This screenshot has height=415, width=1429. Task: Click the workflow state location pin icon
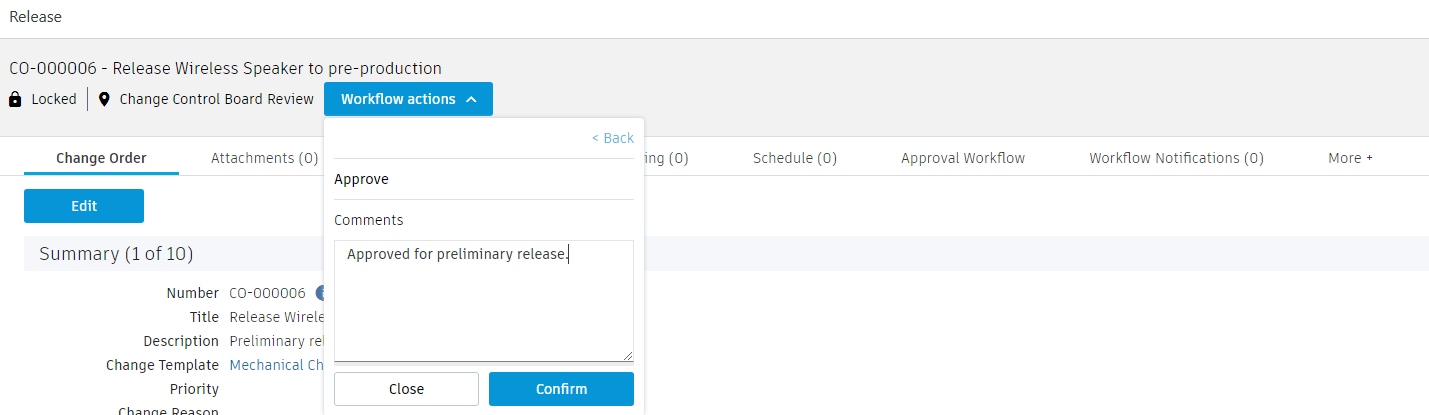point(104,100)
